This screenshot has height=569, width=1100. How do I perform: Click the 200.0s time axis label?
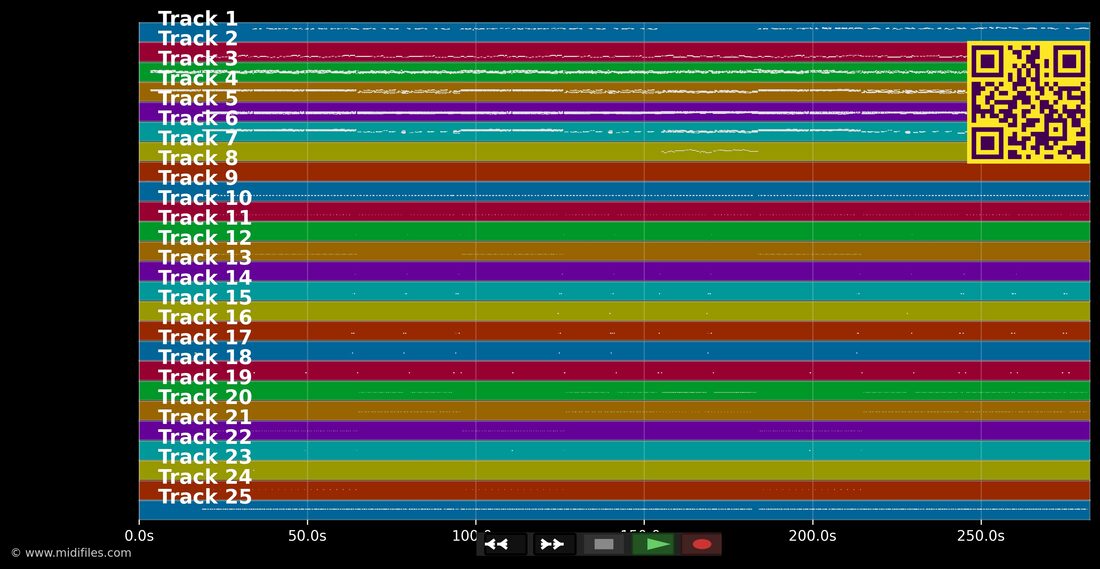(812, 537)
